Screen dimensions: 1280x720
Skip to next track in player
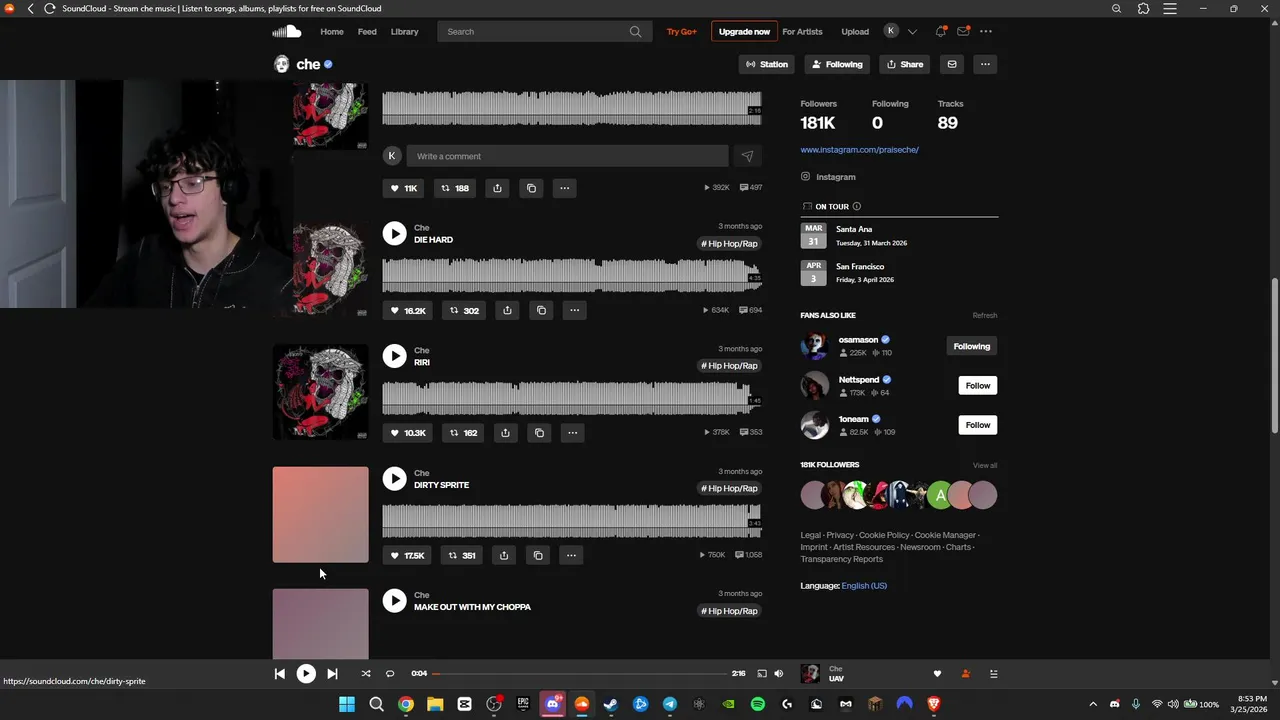point(332,674)
